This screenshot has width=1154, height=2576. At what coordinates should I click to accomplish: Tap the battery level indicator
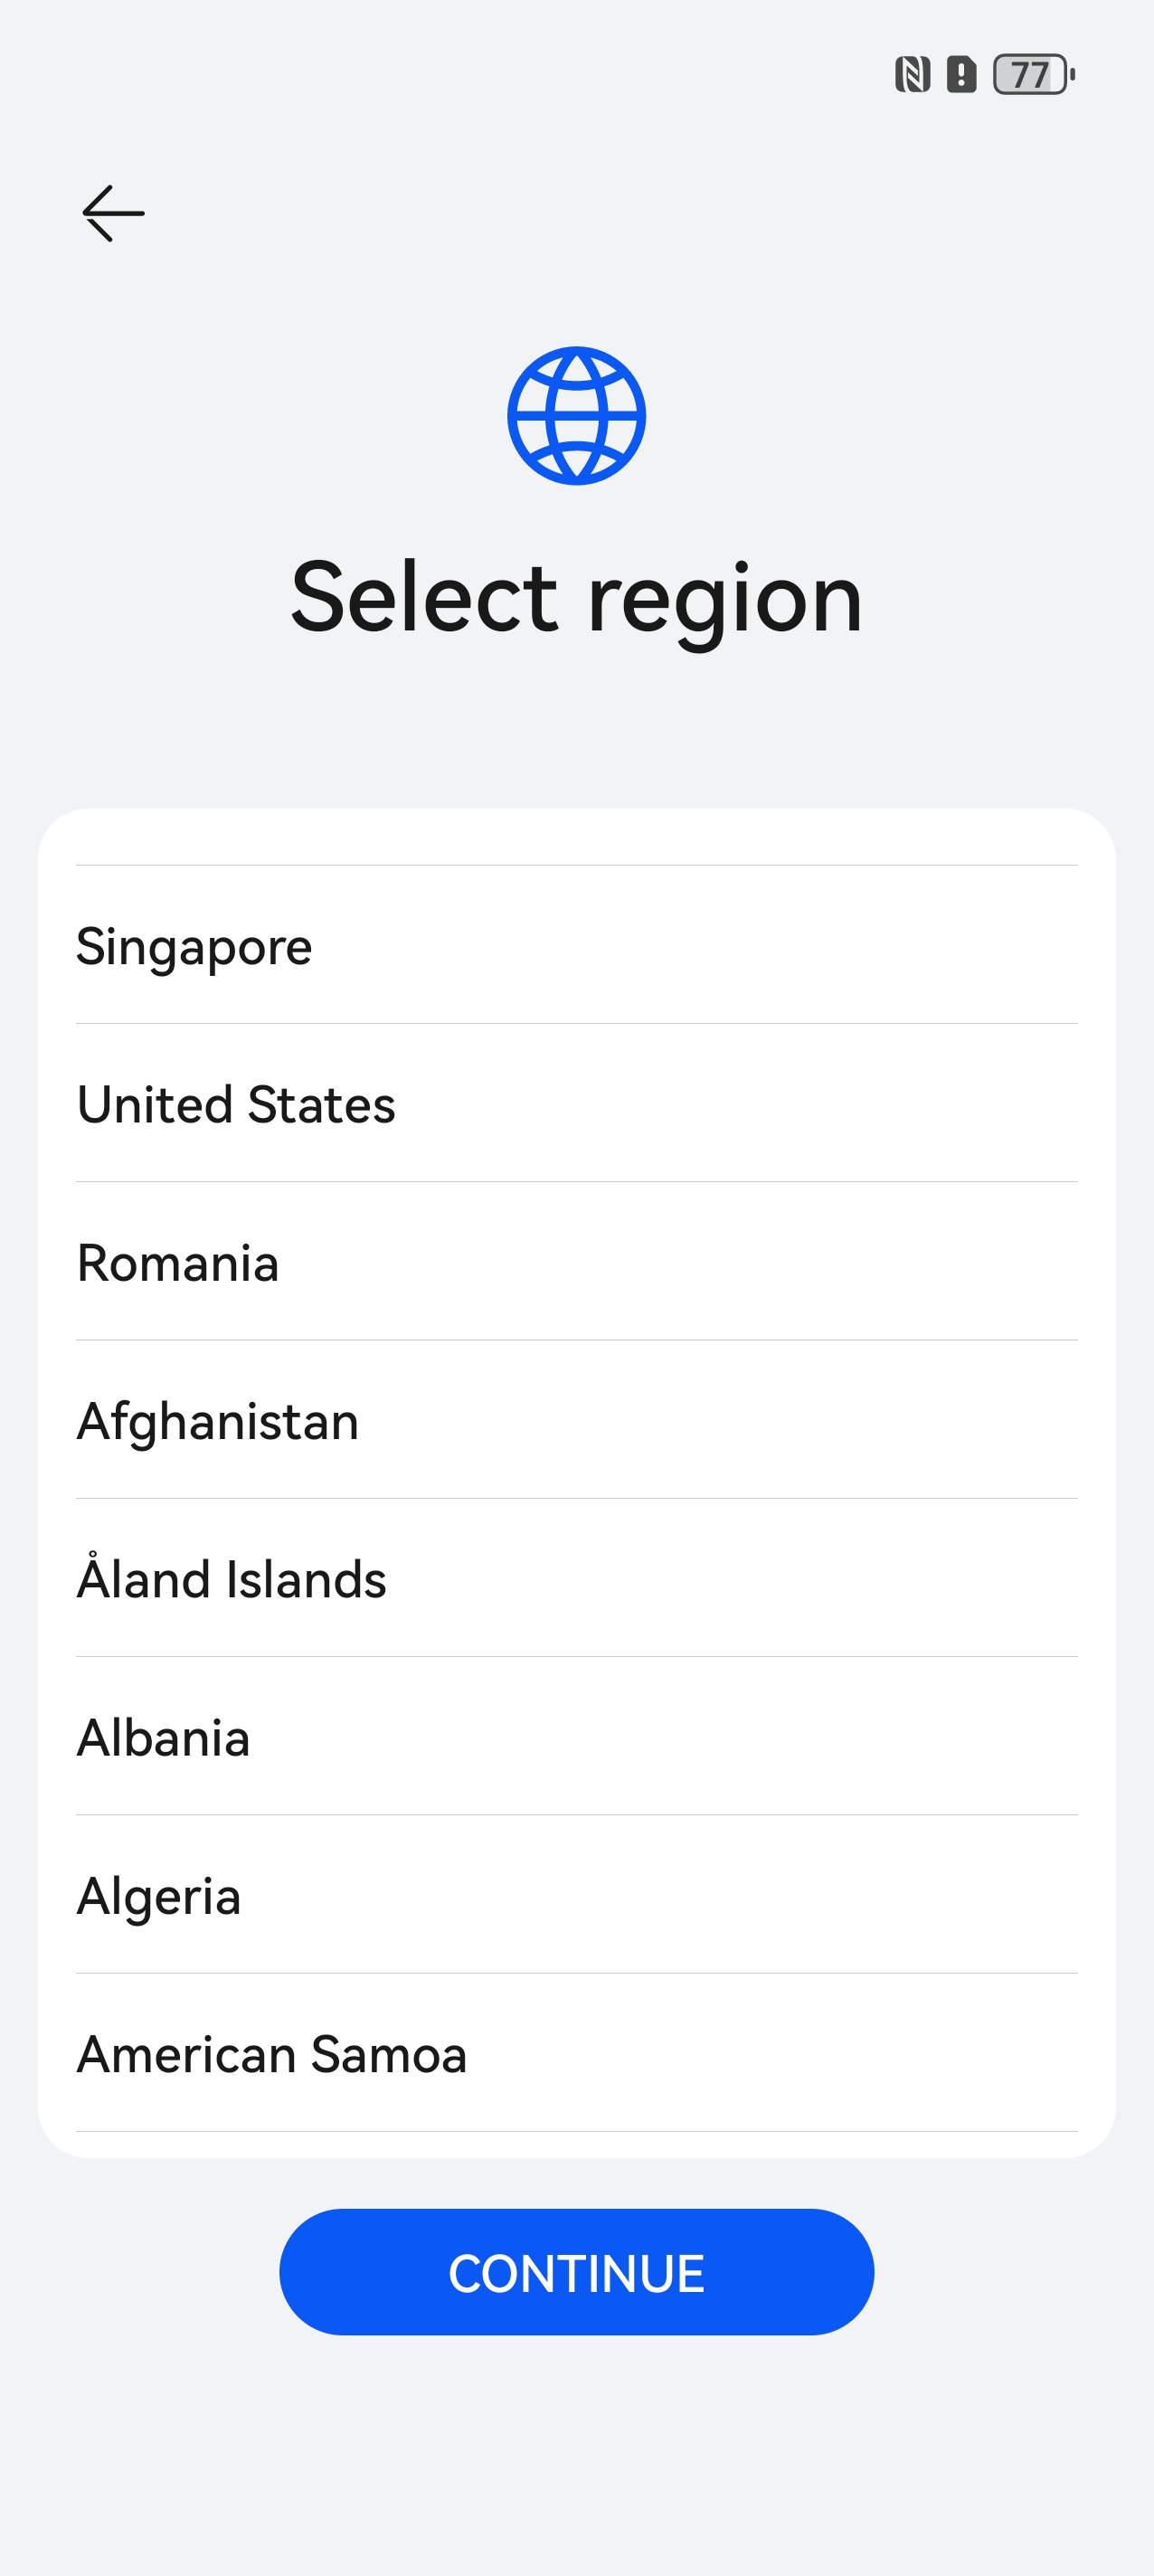point(1033,75)
